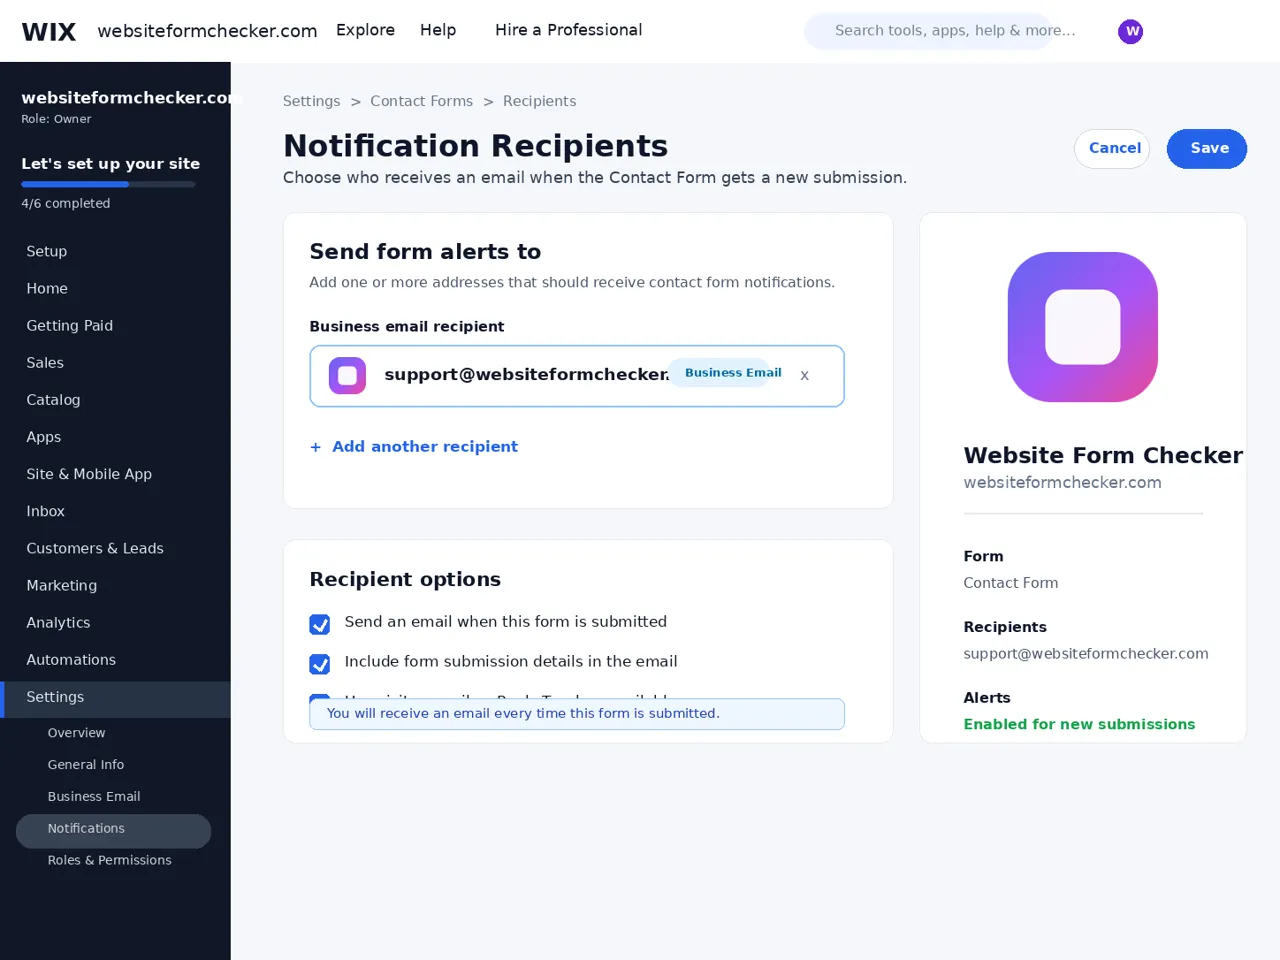Click the email every time info banner
This screenshot has height=960, width=1280.
pyautogui.click(x=577, y=714)
